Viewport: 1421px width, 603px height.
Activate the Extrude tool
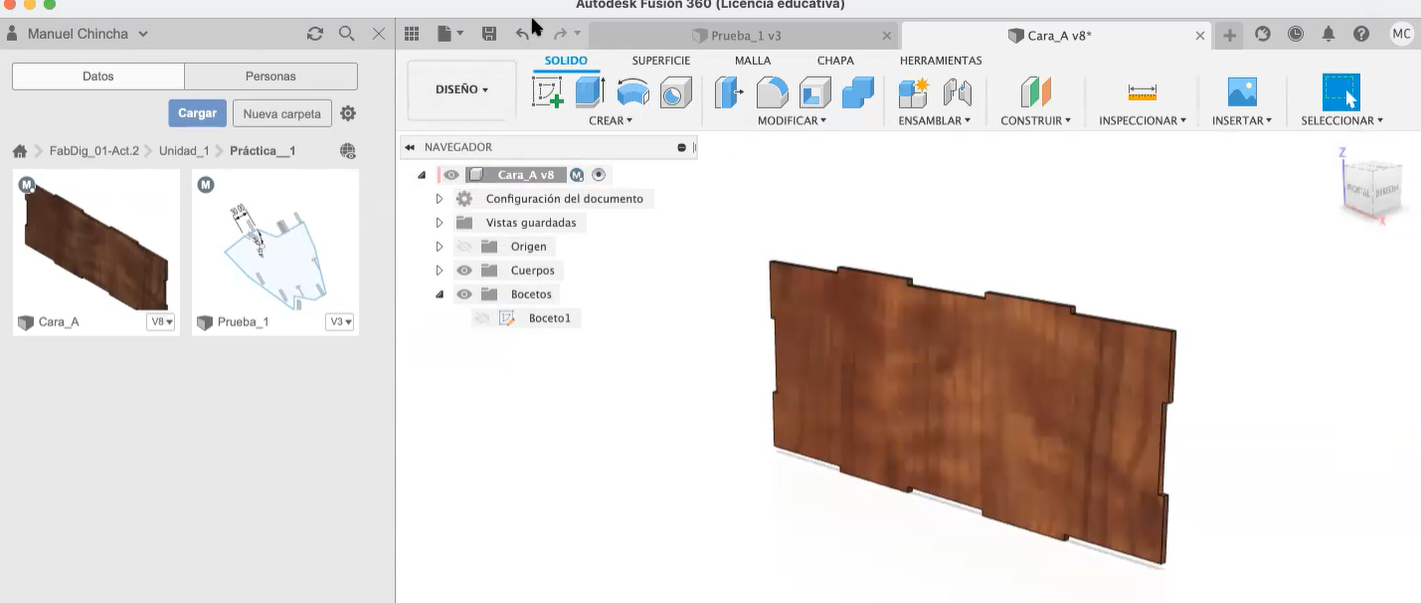588,91
